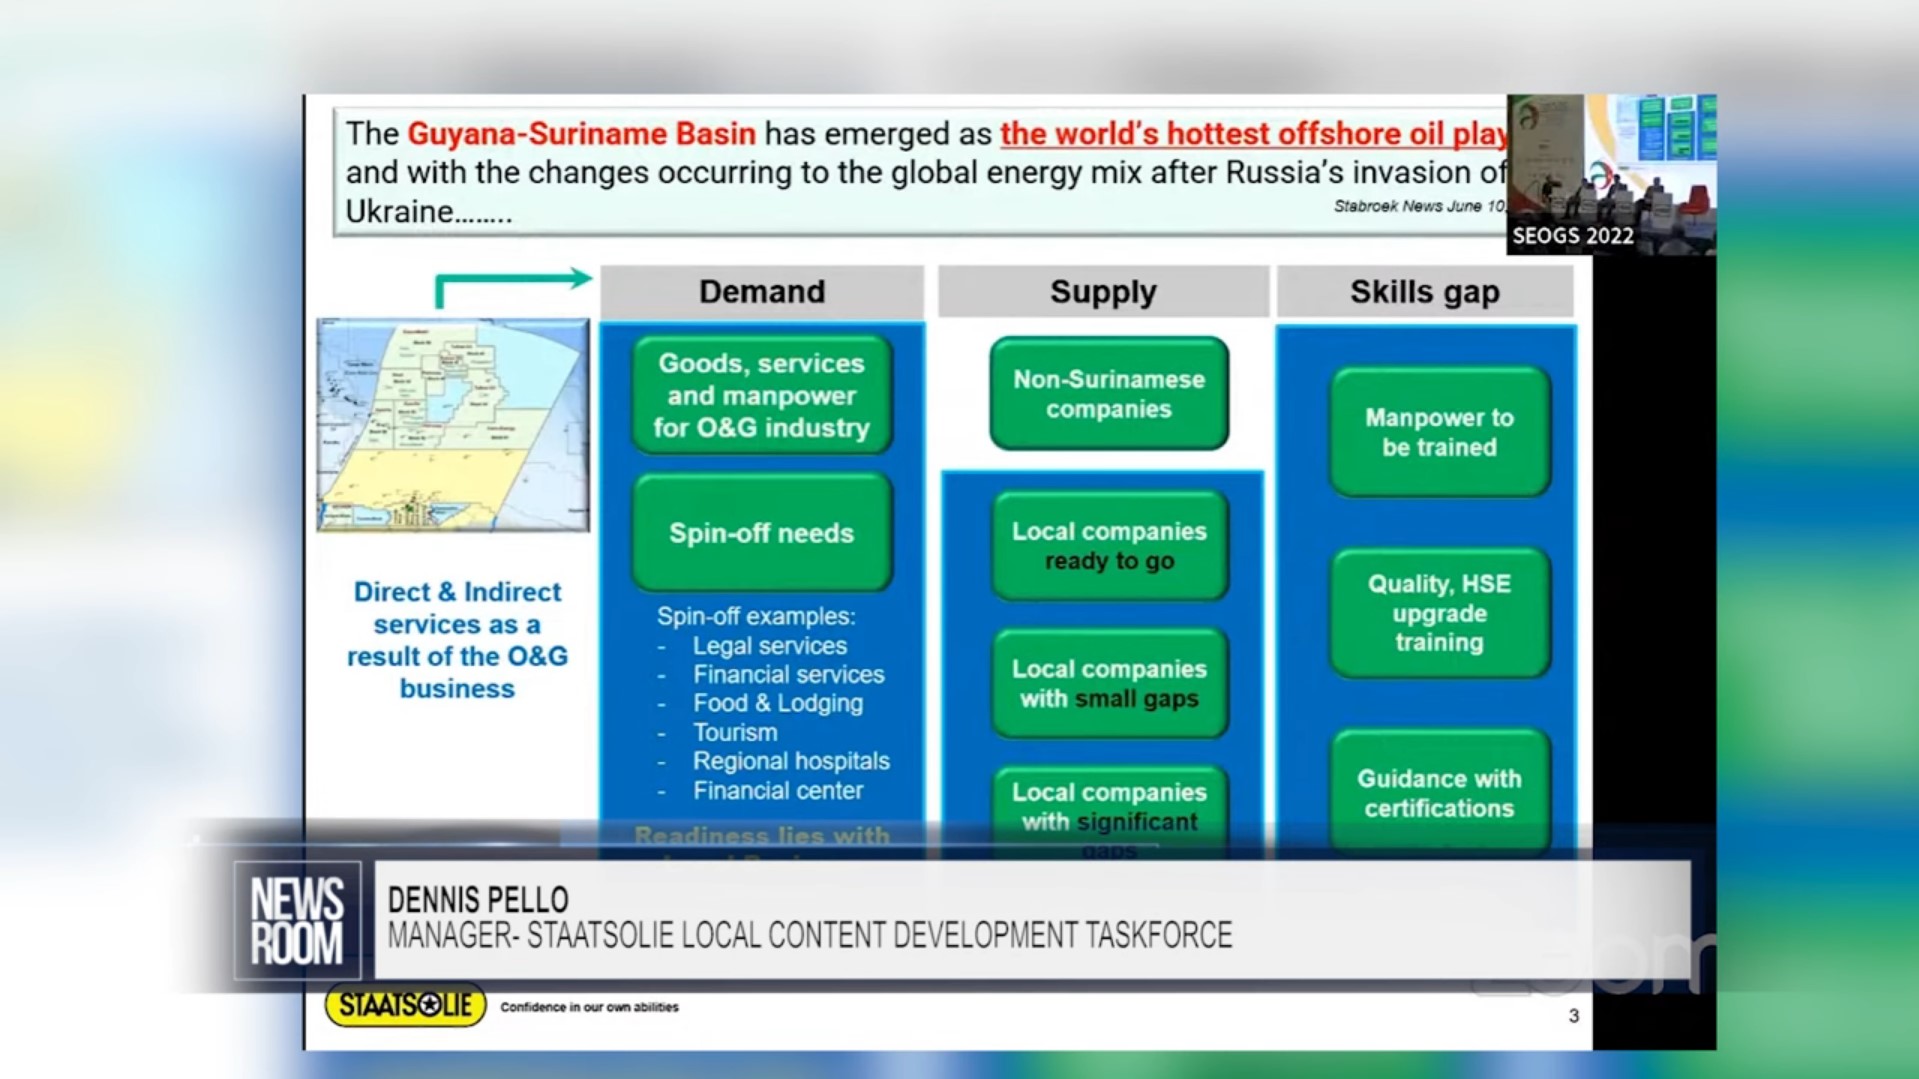
Task: Click 'Quality, HSE upgrade training' box
Action: tap(1440, 613)
